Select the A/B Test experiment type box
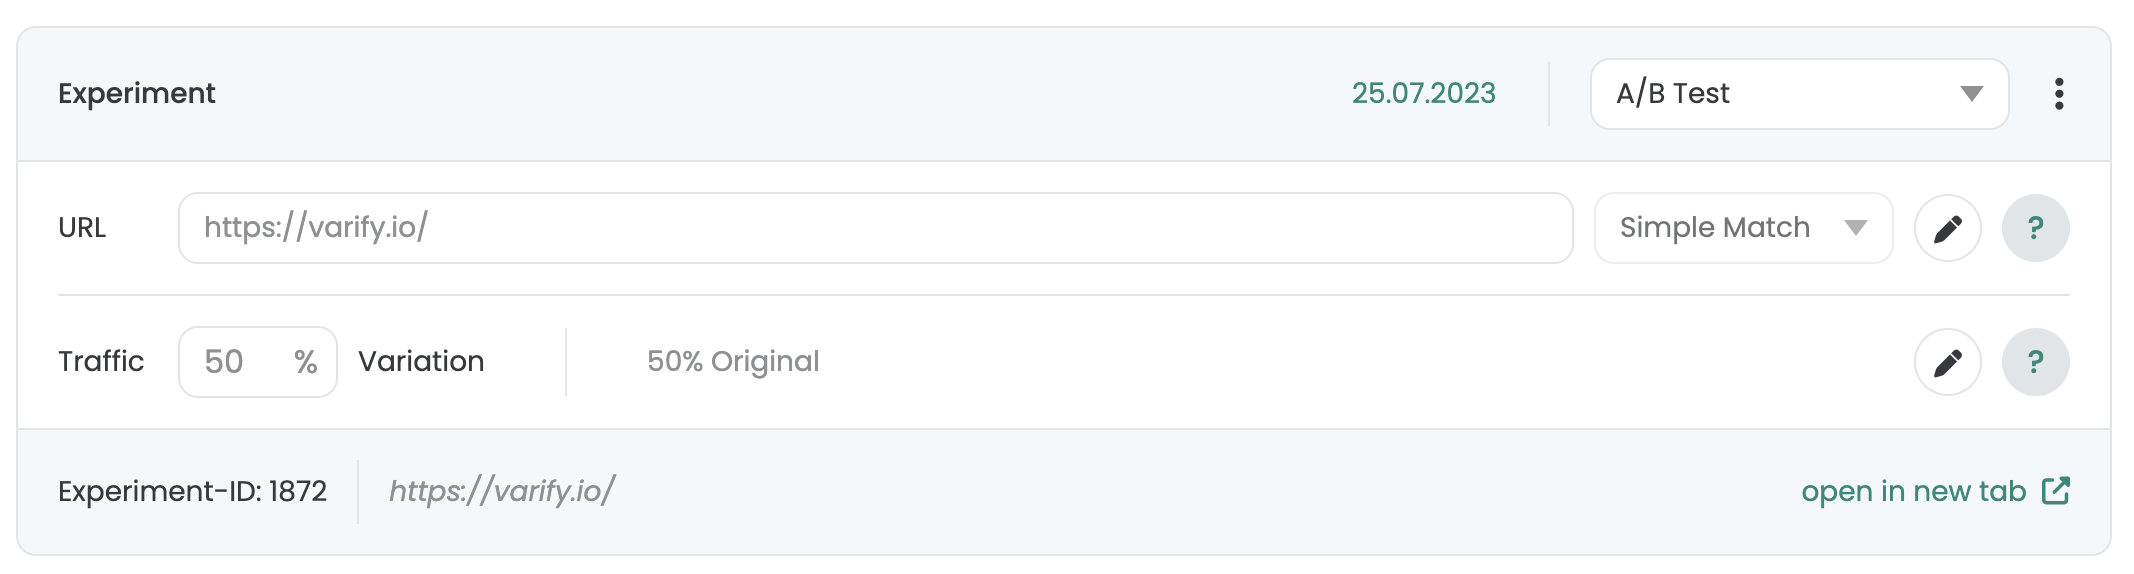Image resolution: width=2134 pixels, height=574 pixels. 1799,94
